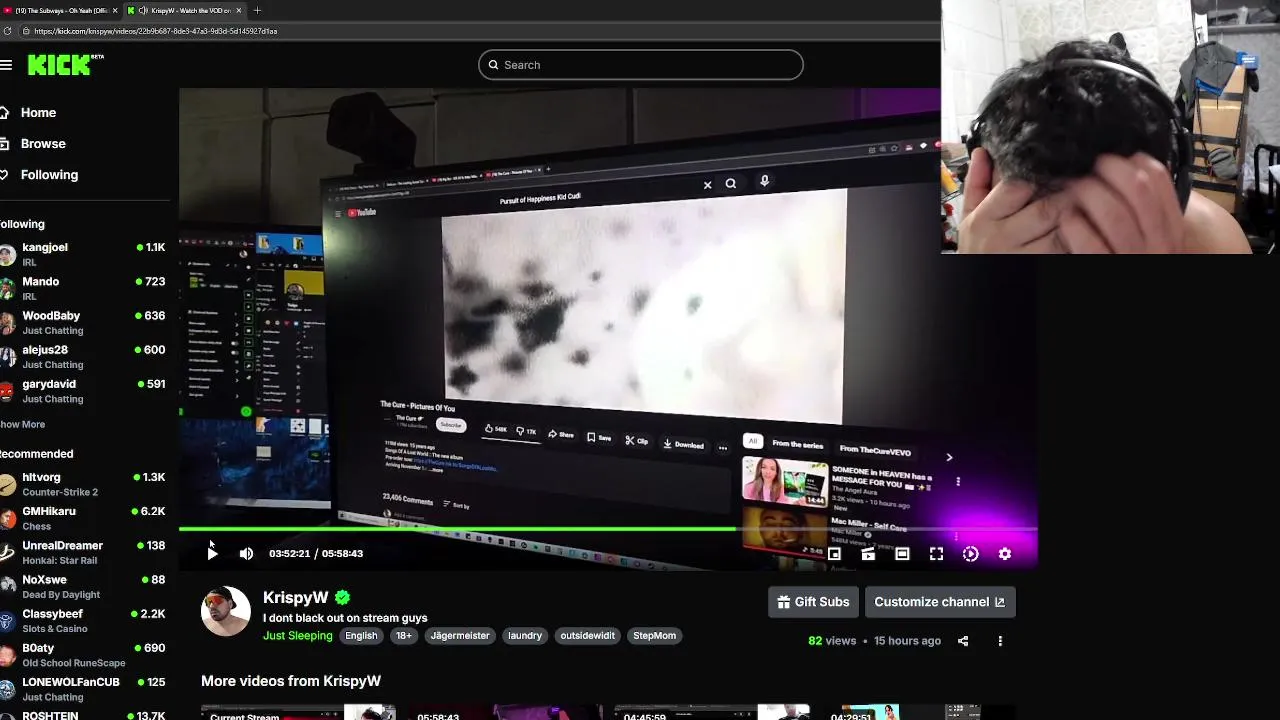Open Classybeef recommended channel
Image resolution: width=1280 pixels, height=720 pixels.
84,620
